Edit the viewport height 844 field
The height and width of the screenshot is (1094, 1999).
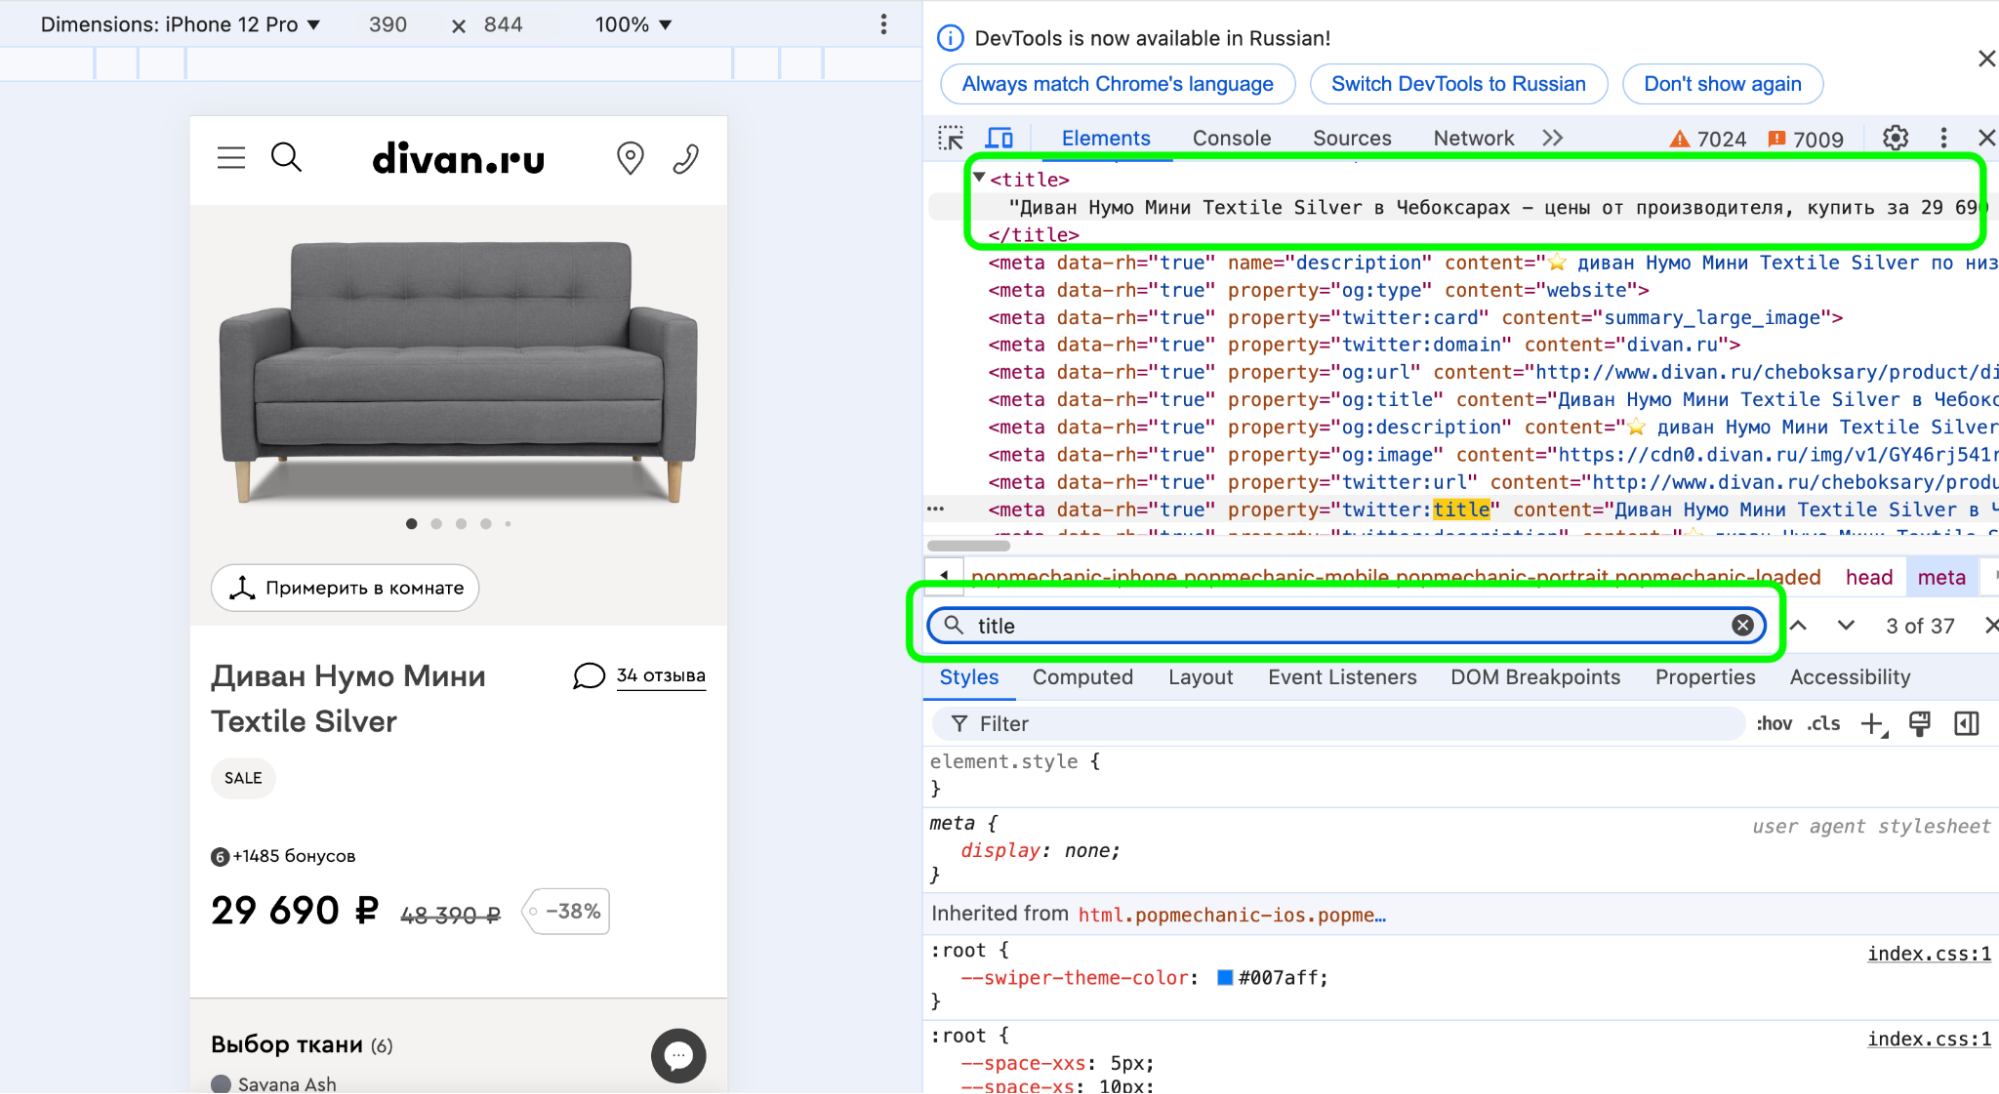point(503,24)
